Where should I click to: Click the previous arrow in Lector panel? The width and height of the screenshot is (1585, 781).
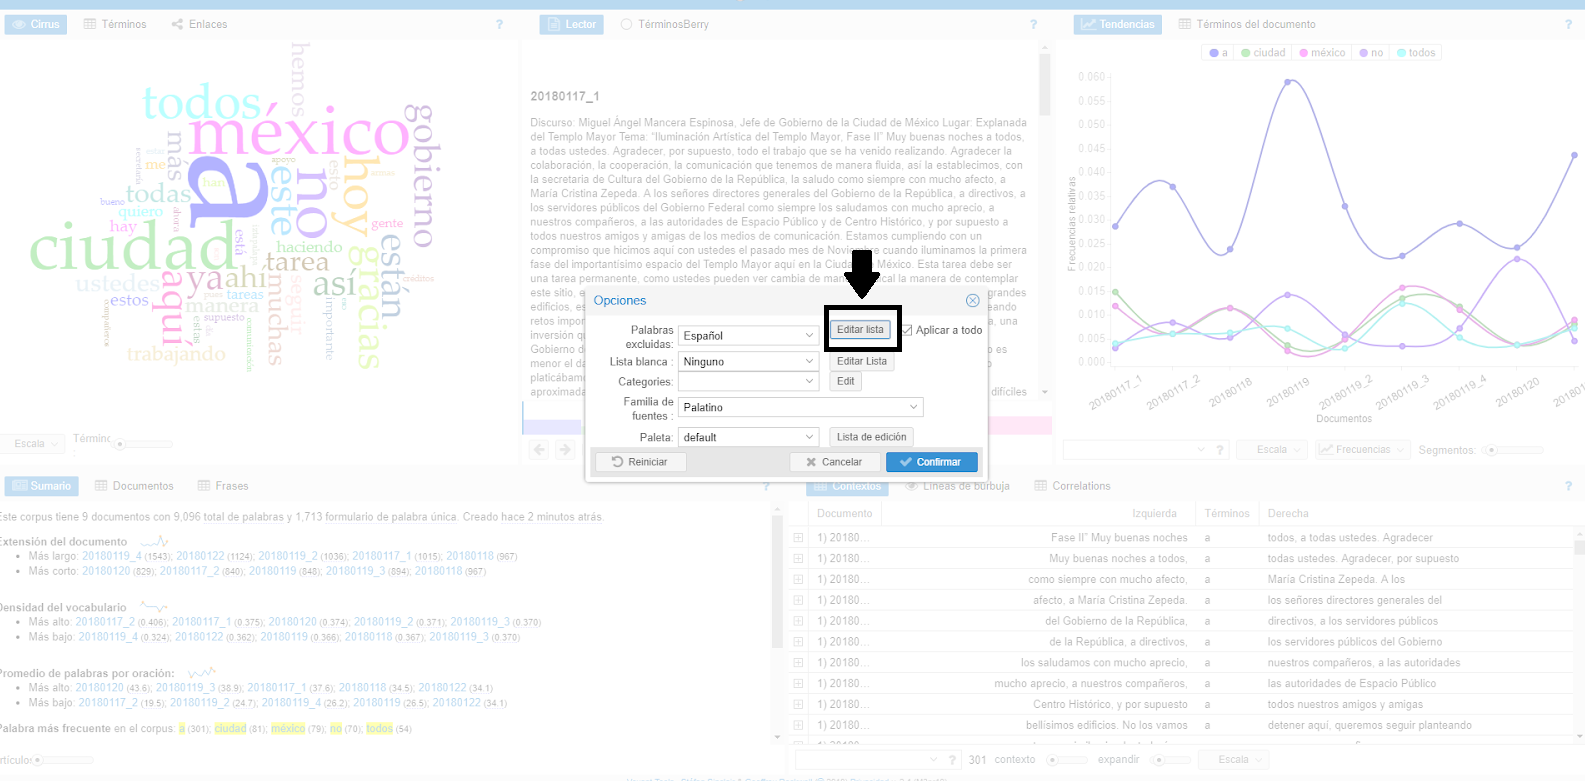pos(540,450)
